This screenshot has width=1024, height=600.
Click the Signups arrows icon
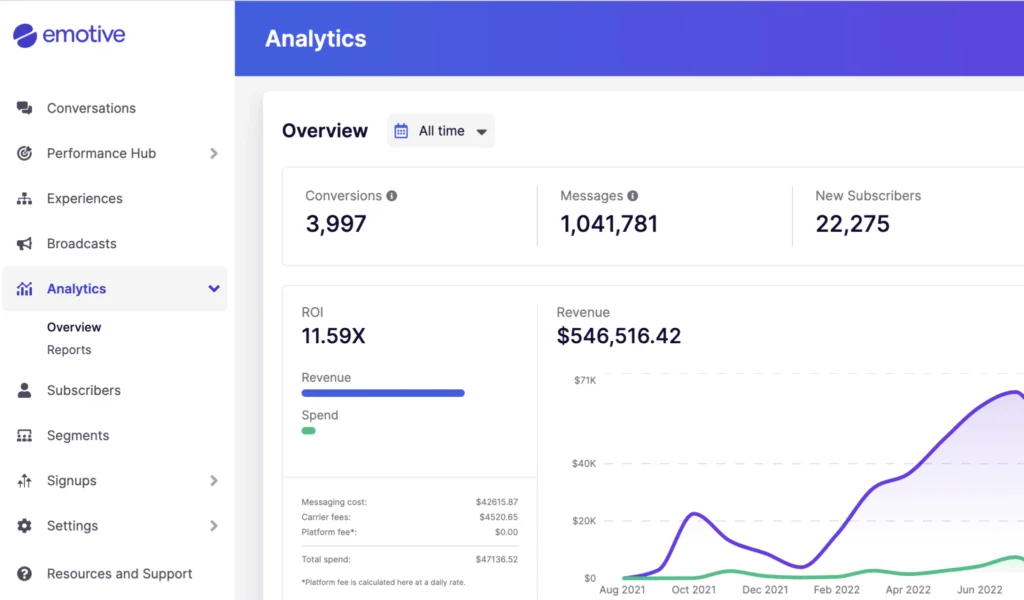click(24, 481)
